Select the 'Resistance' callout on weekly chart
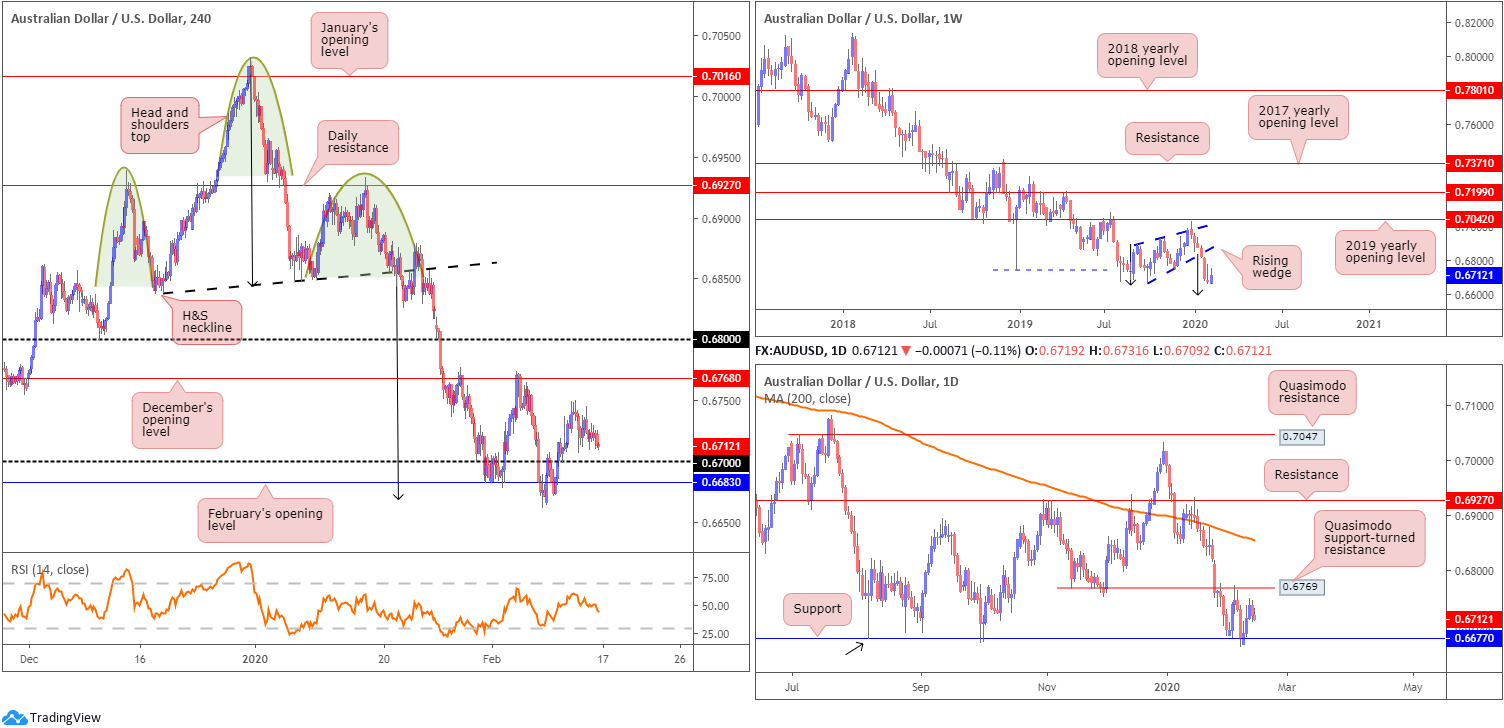Viewport: 1504px width, 728px height. 1167,138
